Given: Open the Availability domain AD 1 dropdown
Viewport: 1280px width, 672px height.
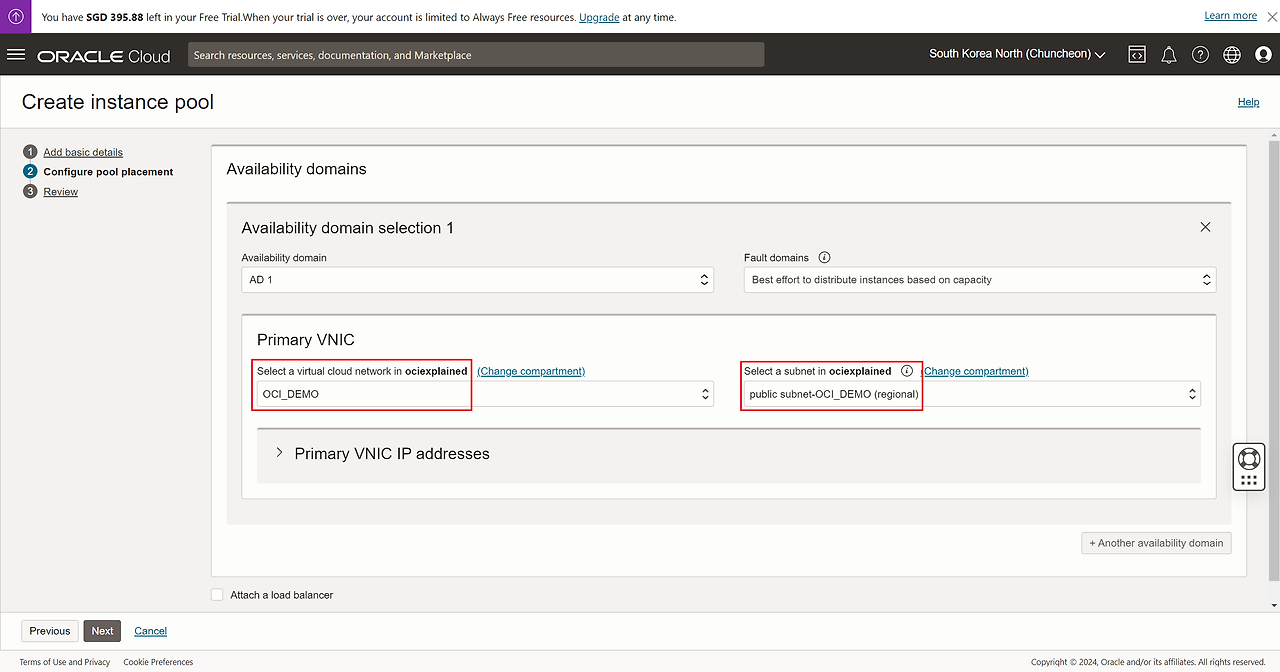Looking at the screenshot, I should coord(477,280).
